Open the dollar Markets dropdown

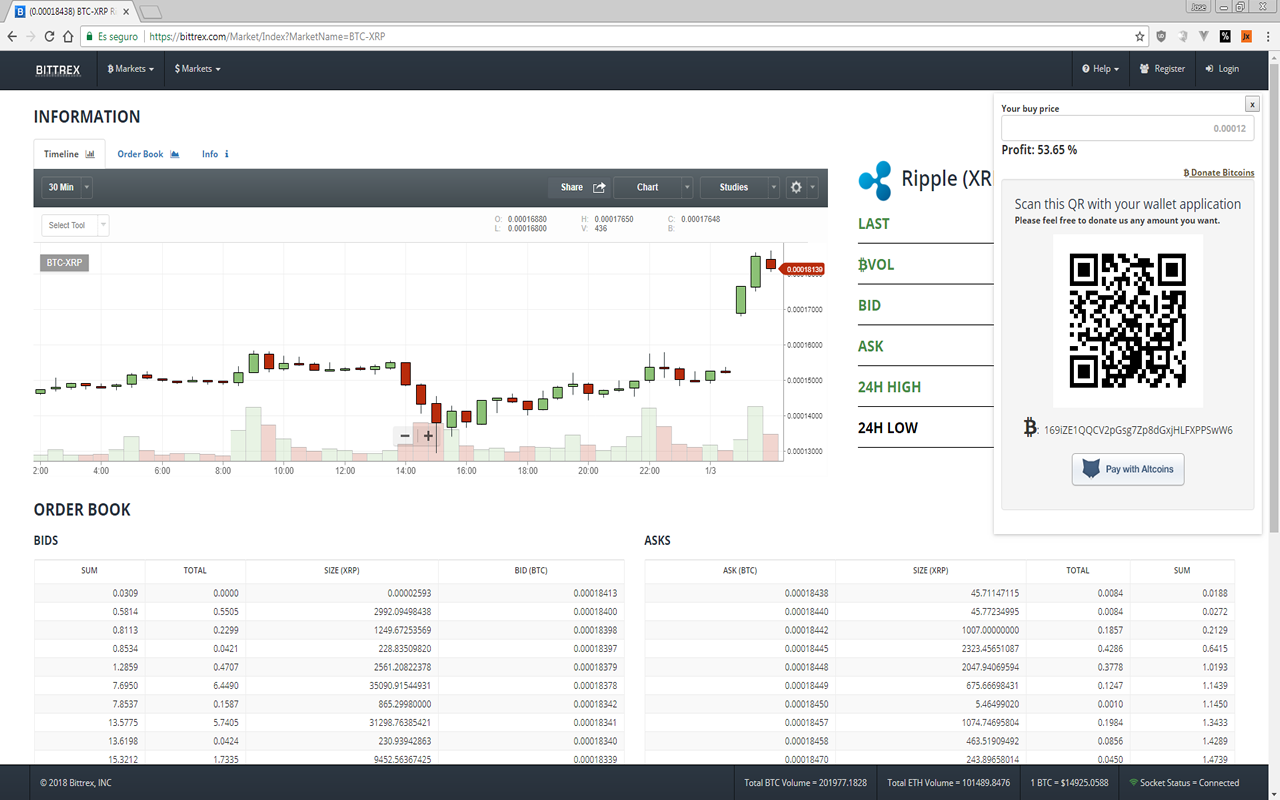197,69
